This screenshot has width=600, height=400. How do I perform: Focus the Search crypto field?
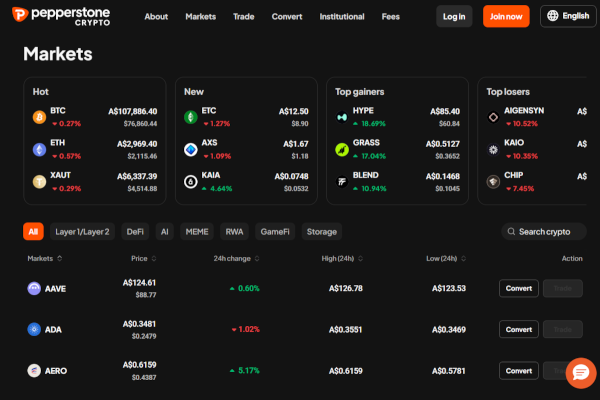click(x=544, y=232)
